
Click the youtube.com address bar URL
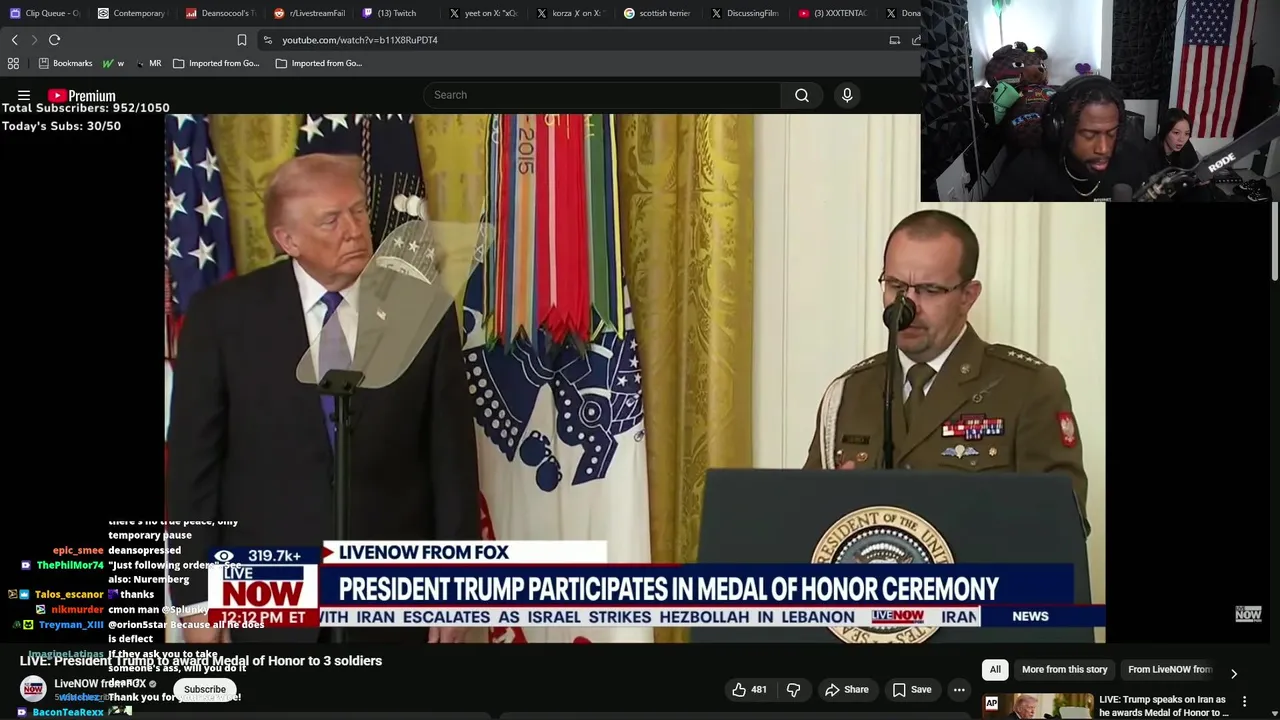coord(360,40)
